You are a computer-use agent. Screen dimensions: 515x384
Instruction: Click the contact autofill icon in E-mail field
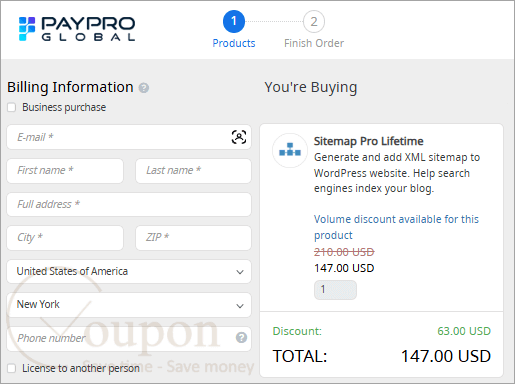tap(239, 137)
